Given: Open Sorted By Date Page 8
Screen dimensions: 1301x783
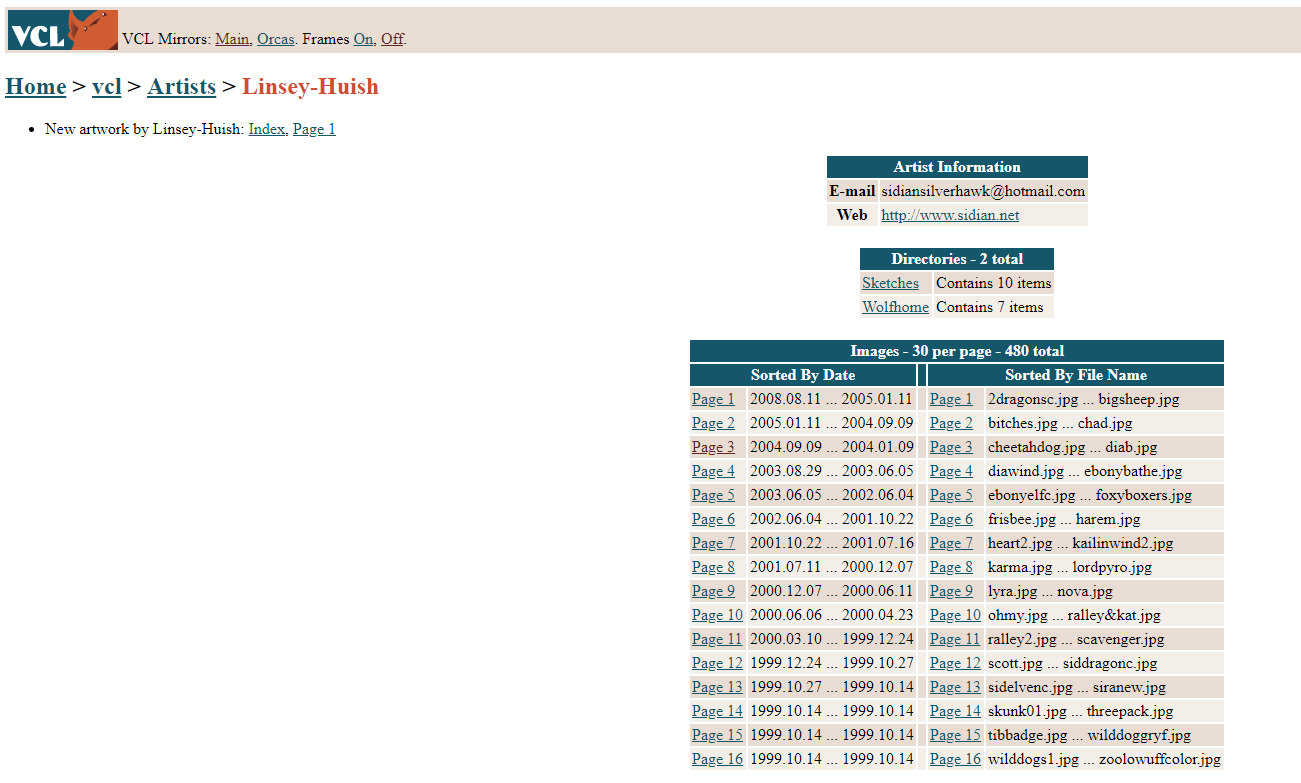Looking at the screenshot, I should (713, 567).
